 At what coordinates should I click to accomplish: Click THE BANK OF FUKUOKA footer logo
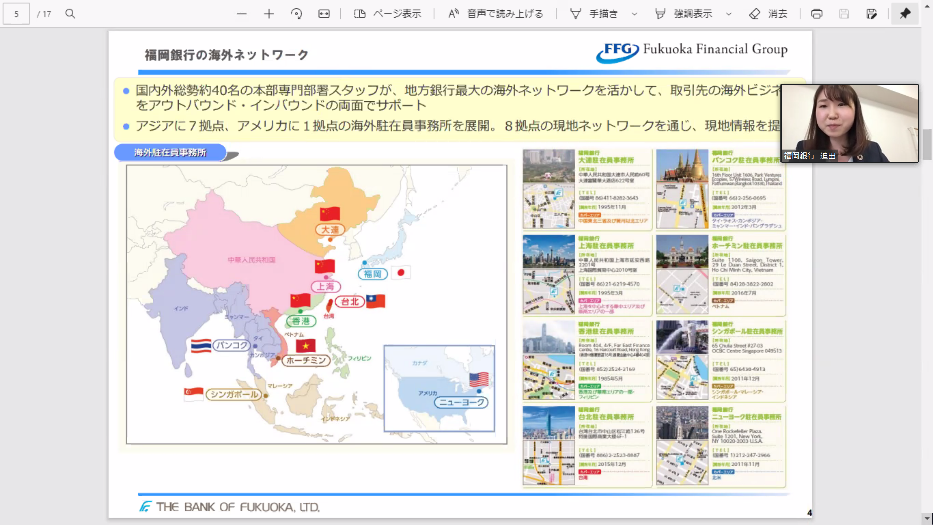(x=230, y=507)
